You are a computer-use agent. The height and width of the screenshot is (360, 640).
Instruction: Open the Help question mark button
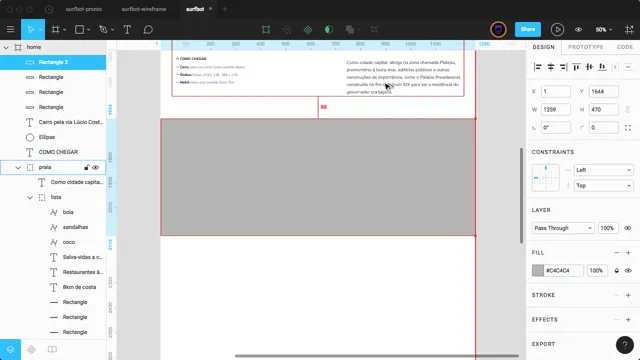click(624, 345)
